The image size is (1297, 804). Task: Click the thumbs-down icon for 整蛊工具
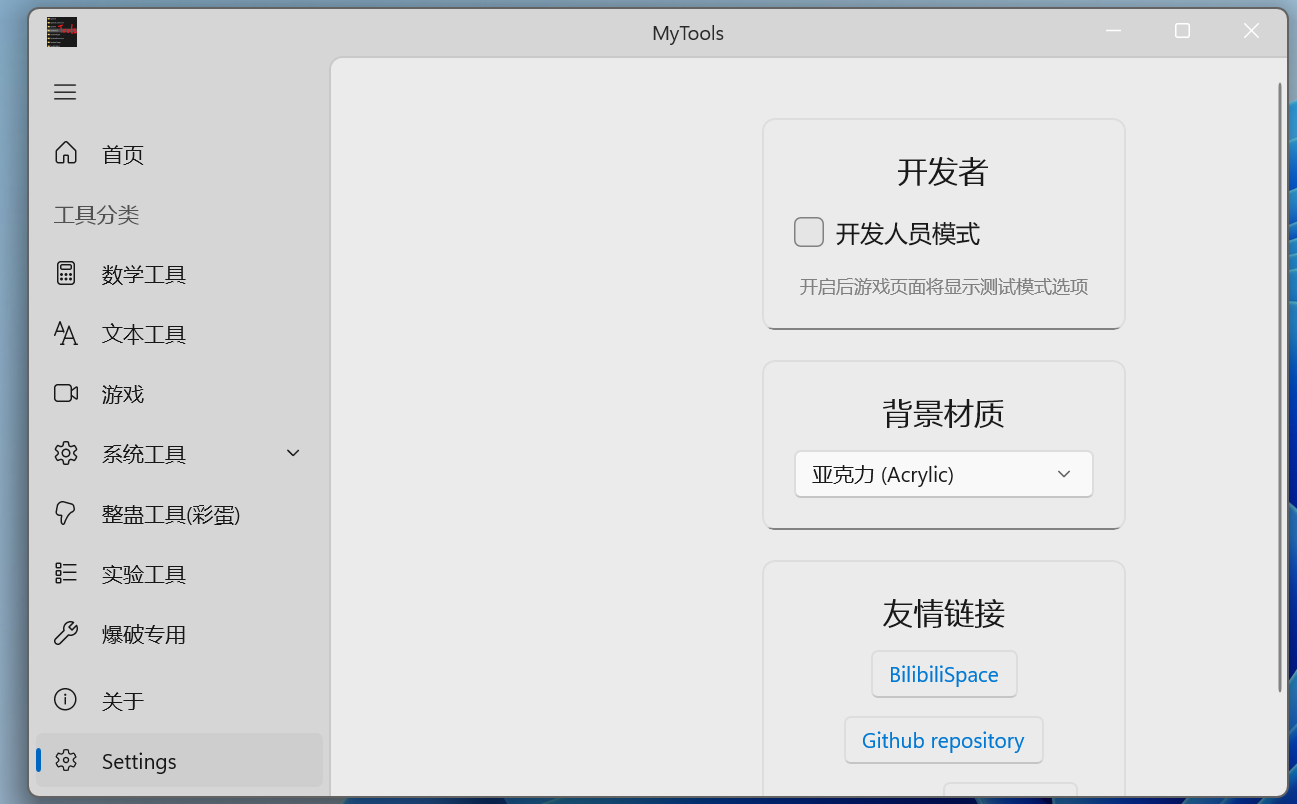point(66,513)
